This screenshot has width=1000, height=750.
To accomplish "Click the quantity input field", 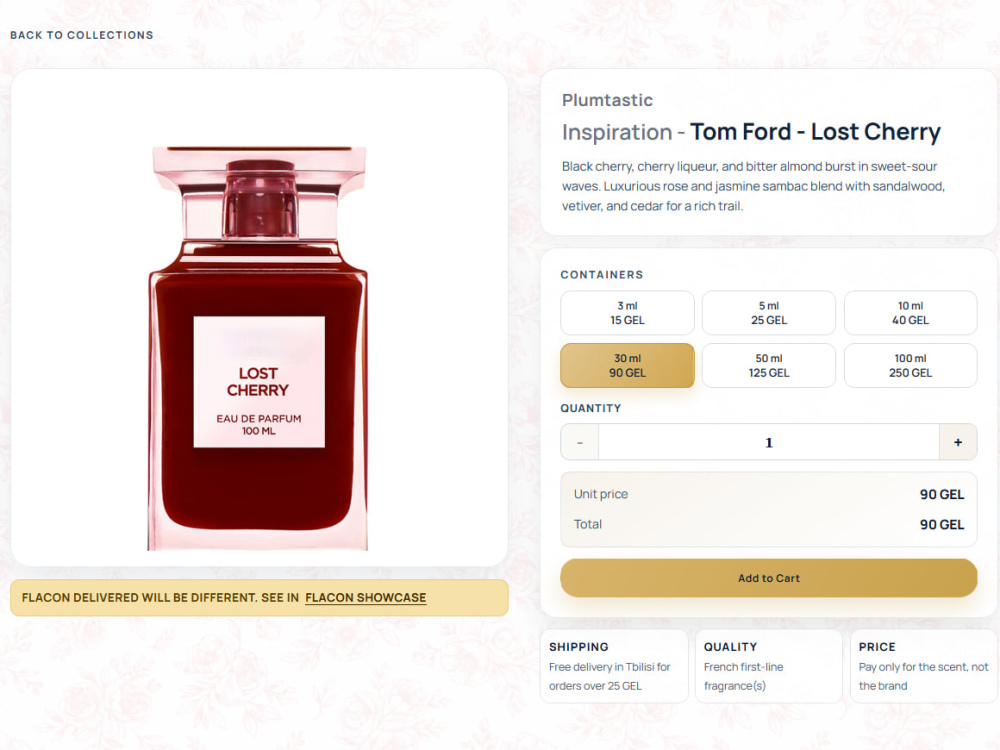I will coord(768,442).
